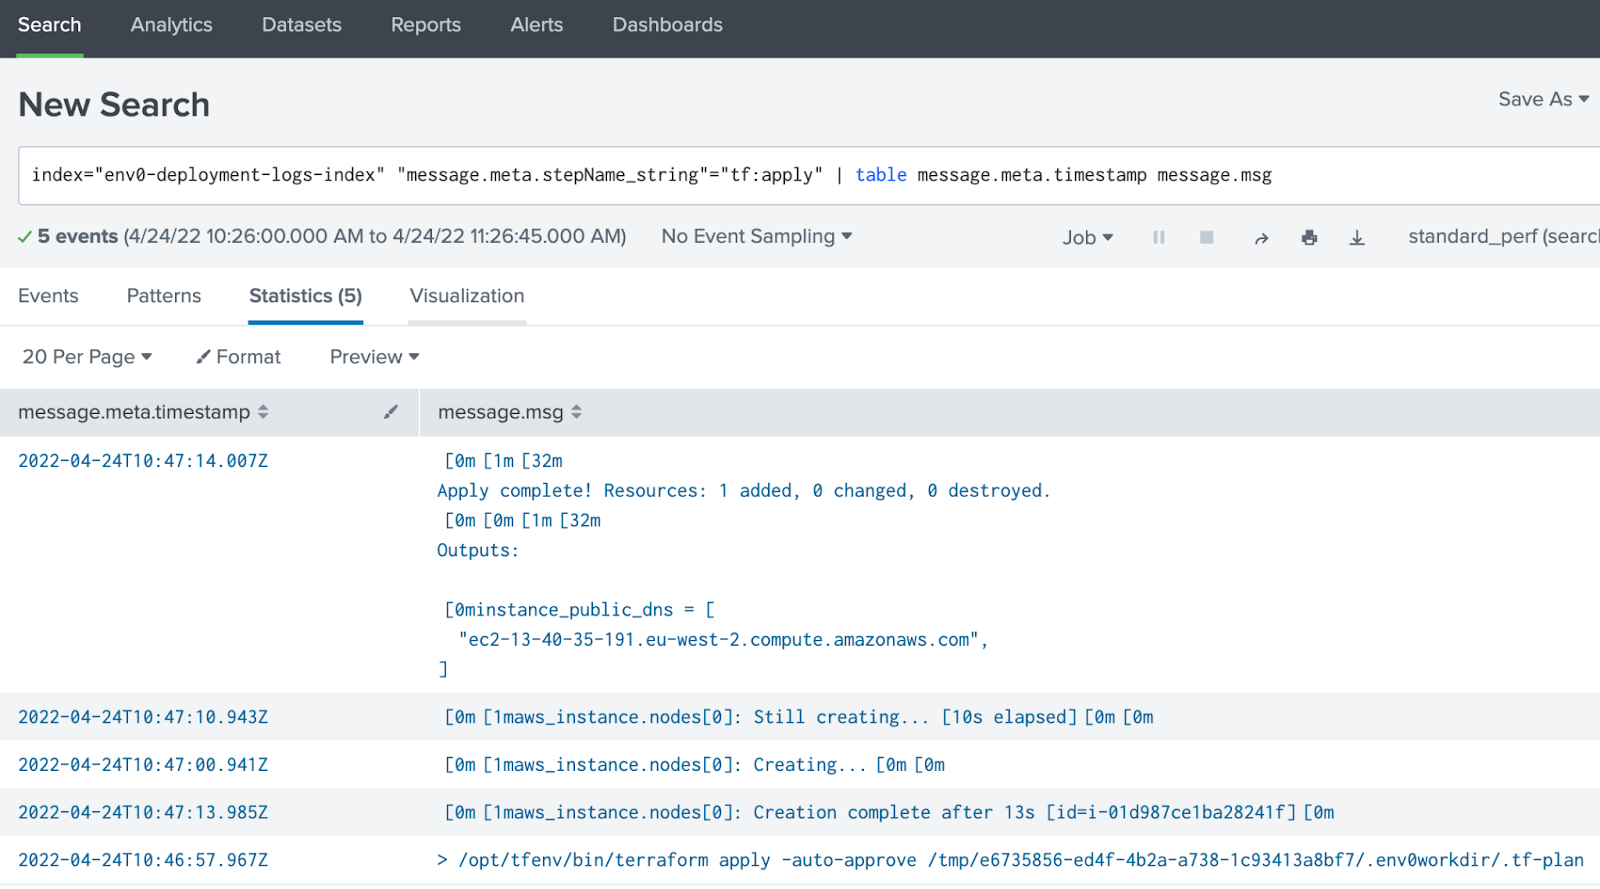Click the 'Creation complete after 13s' message
This screenshot has width=1600, height=889.
889,813
